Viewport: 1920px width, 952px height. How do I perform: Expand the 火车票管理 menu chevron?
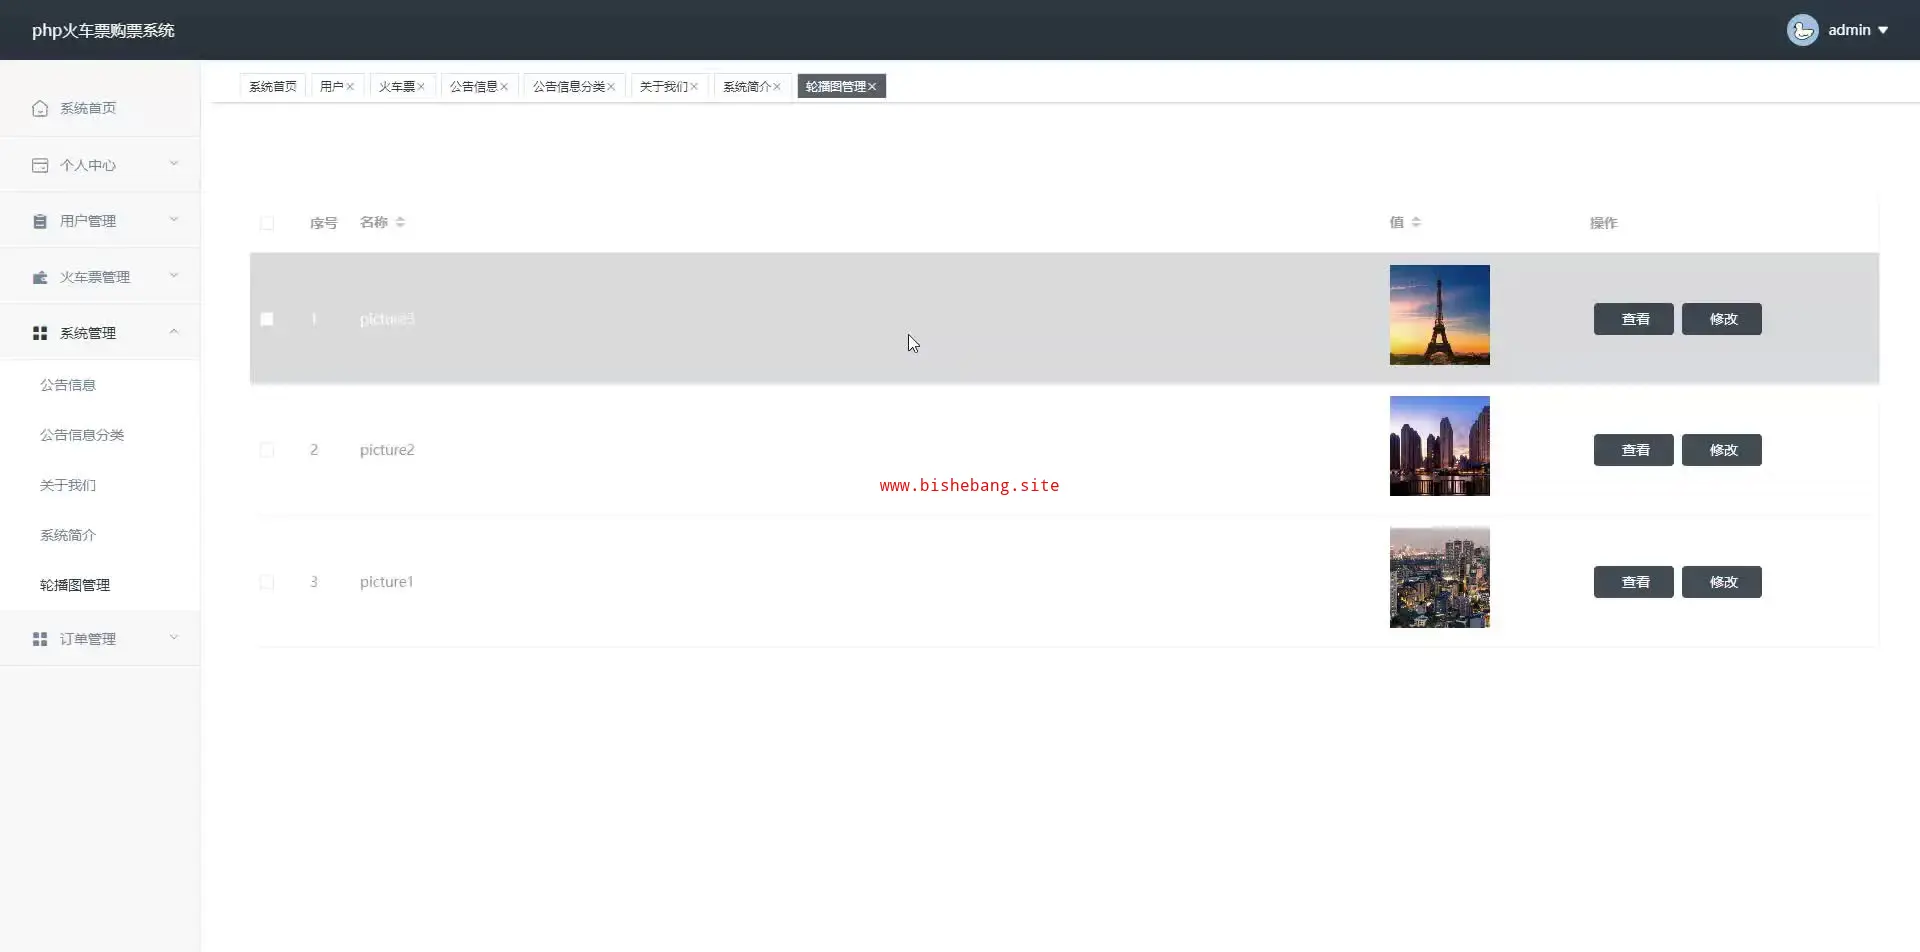click(174, 276)
